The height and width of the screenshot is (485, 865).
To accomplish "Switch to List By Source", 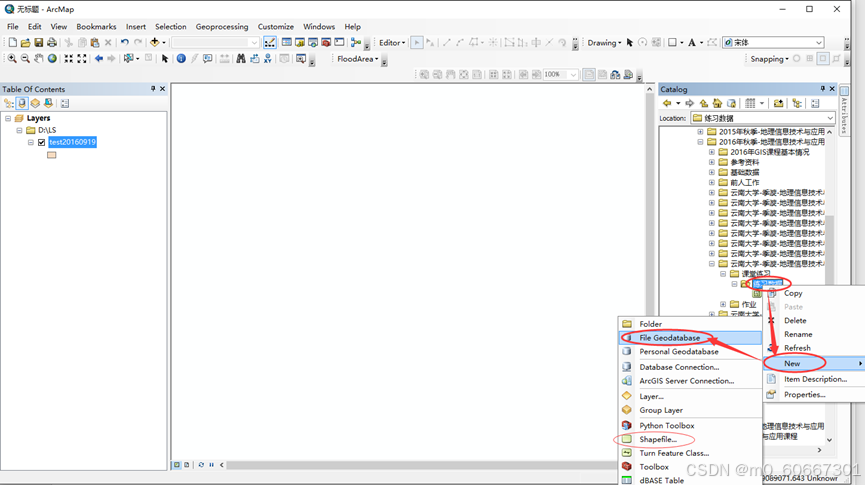I will tap(22, 103).
